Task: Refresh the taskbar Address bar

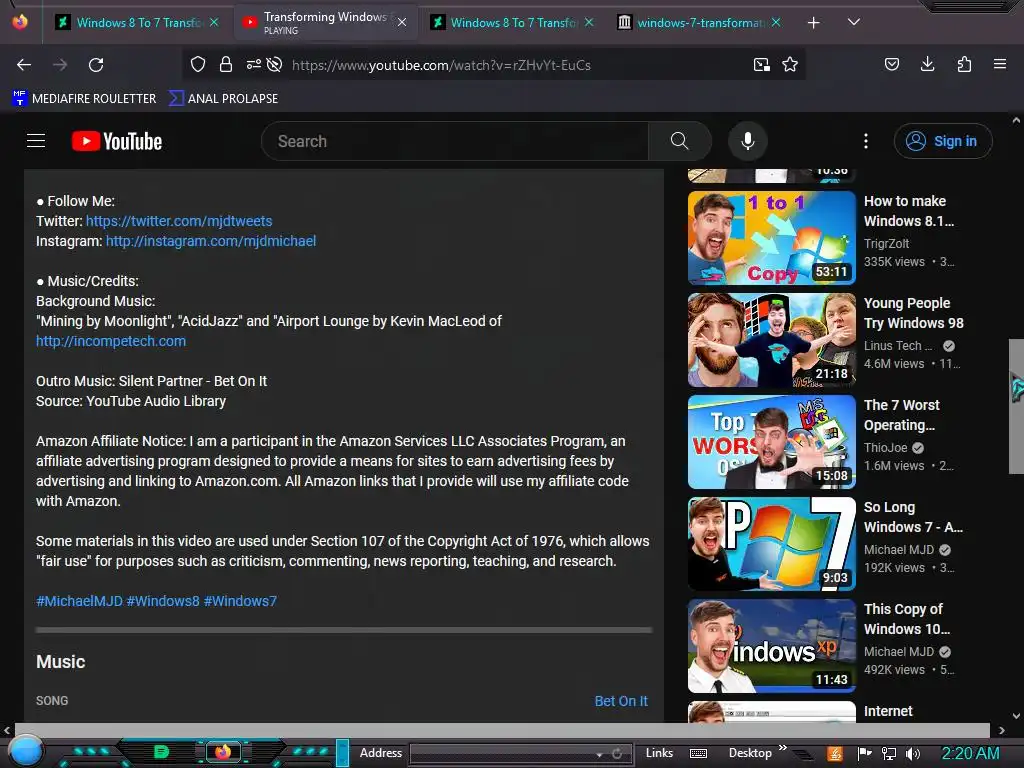Action: [x=616, y=754]
